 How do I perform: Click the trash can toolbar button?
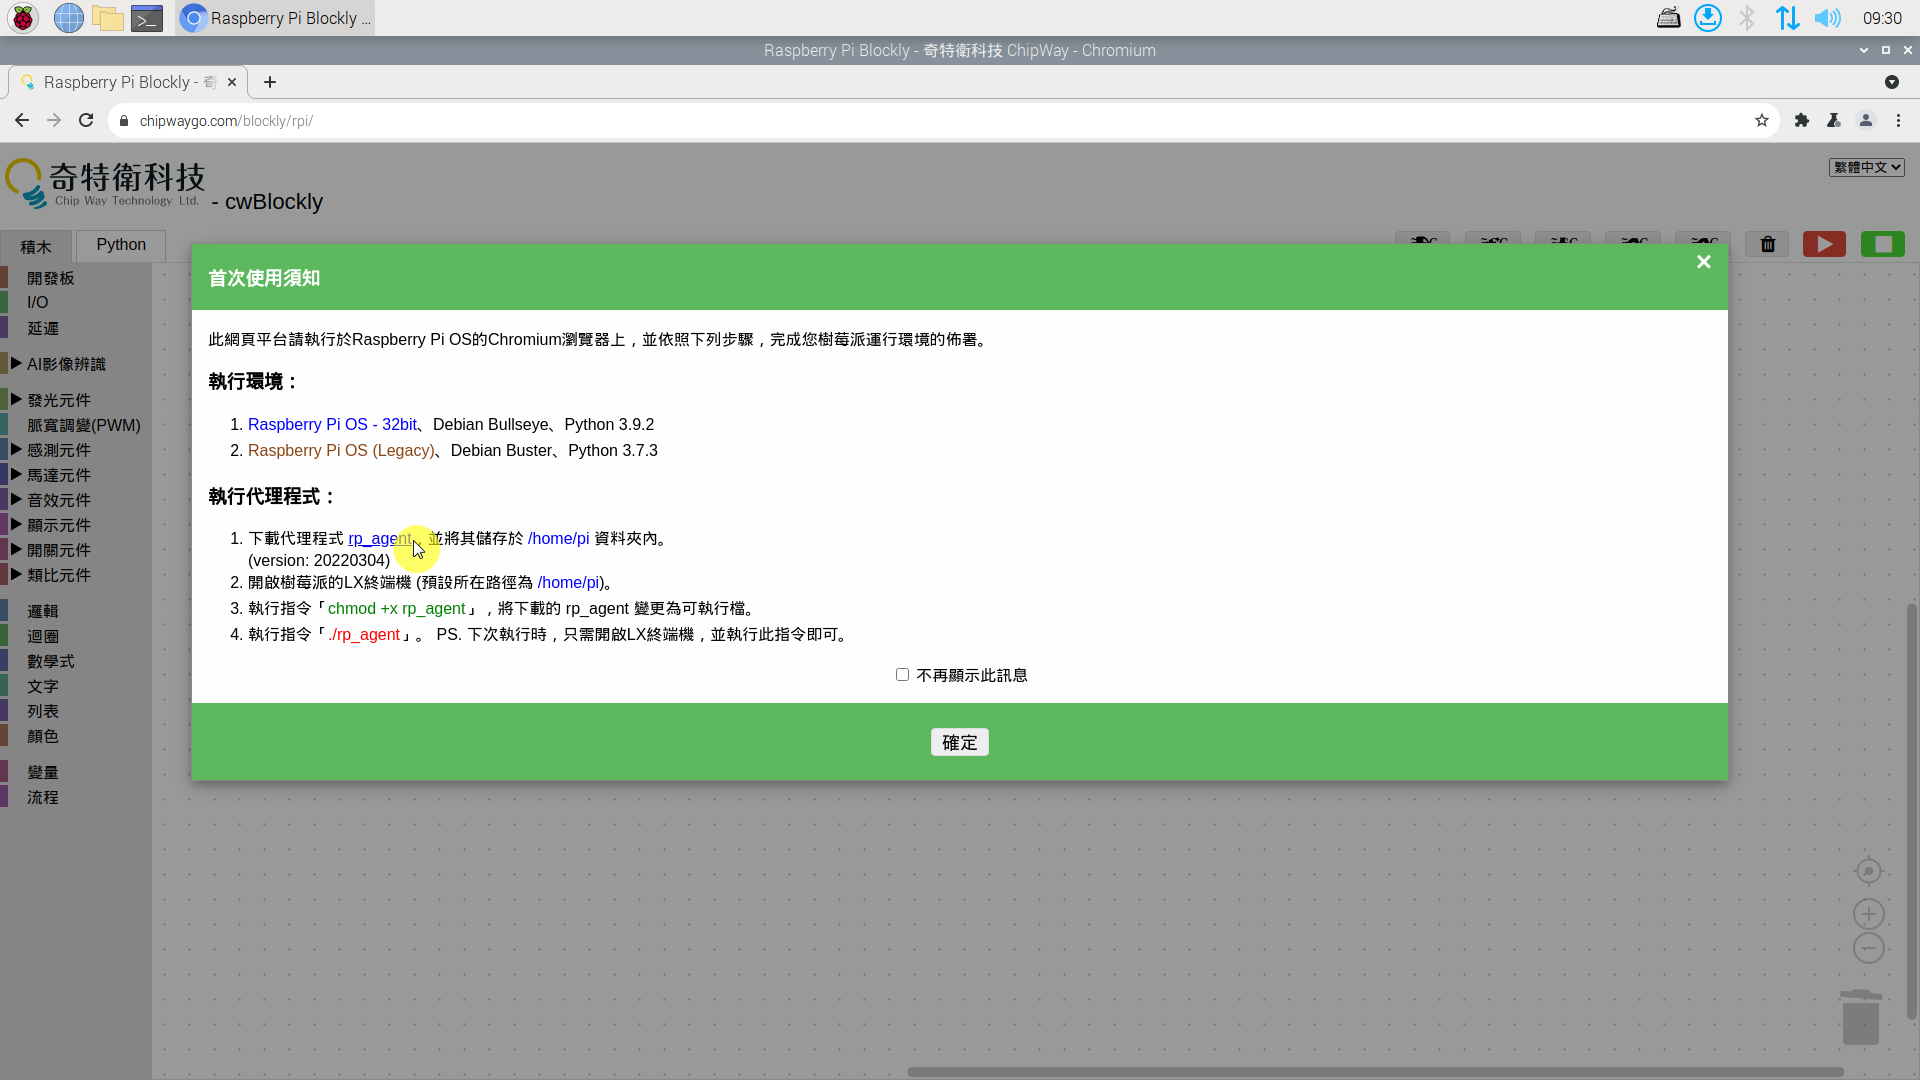1767,245
